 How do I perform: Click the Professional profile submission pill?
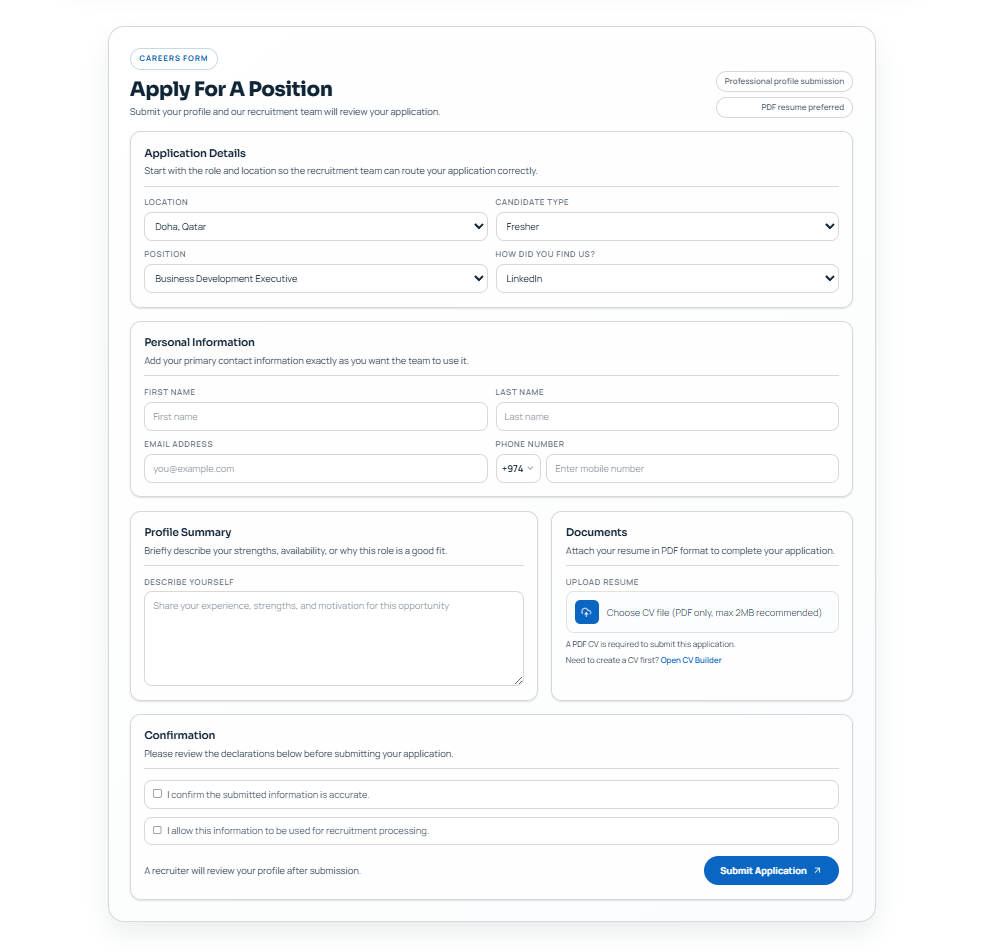click(x=784, y=82)
